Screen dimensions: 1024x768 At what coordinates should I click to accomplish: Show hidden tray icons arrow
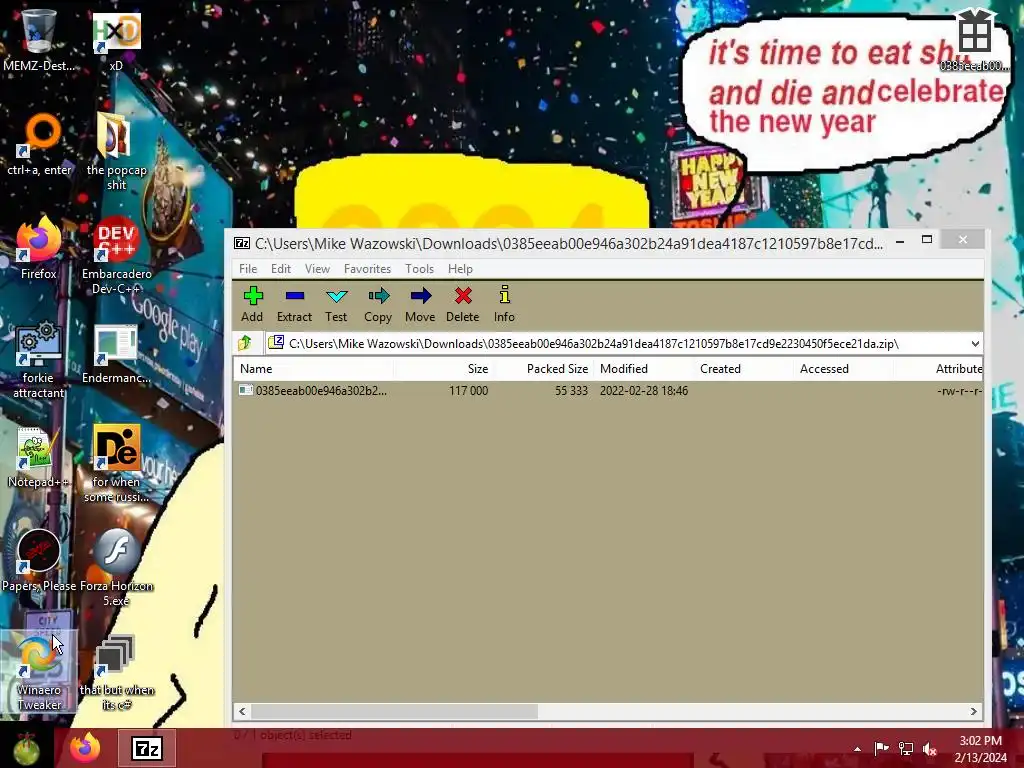(857, 749)
